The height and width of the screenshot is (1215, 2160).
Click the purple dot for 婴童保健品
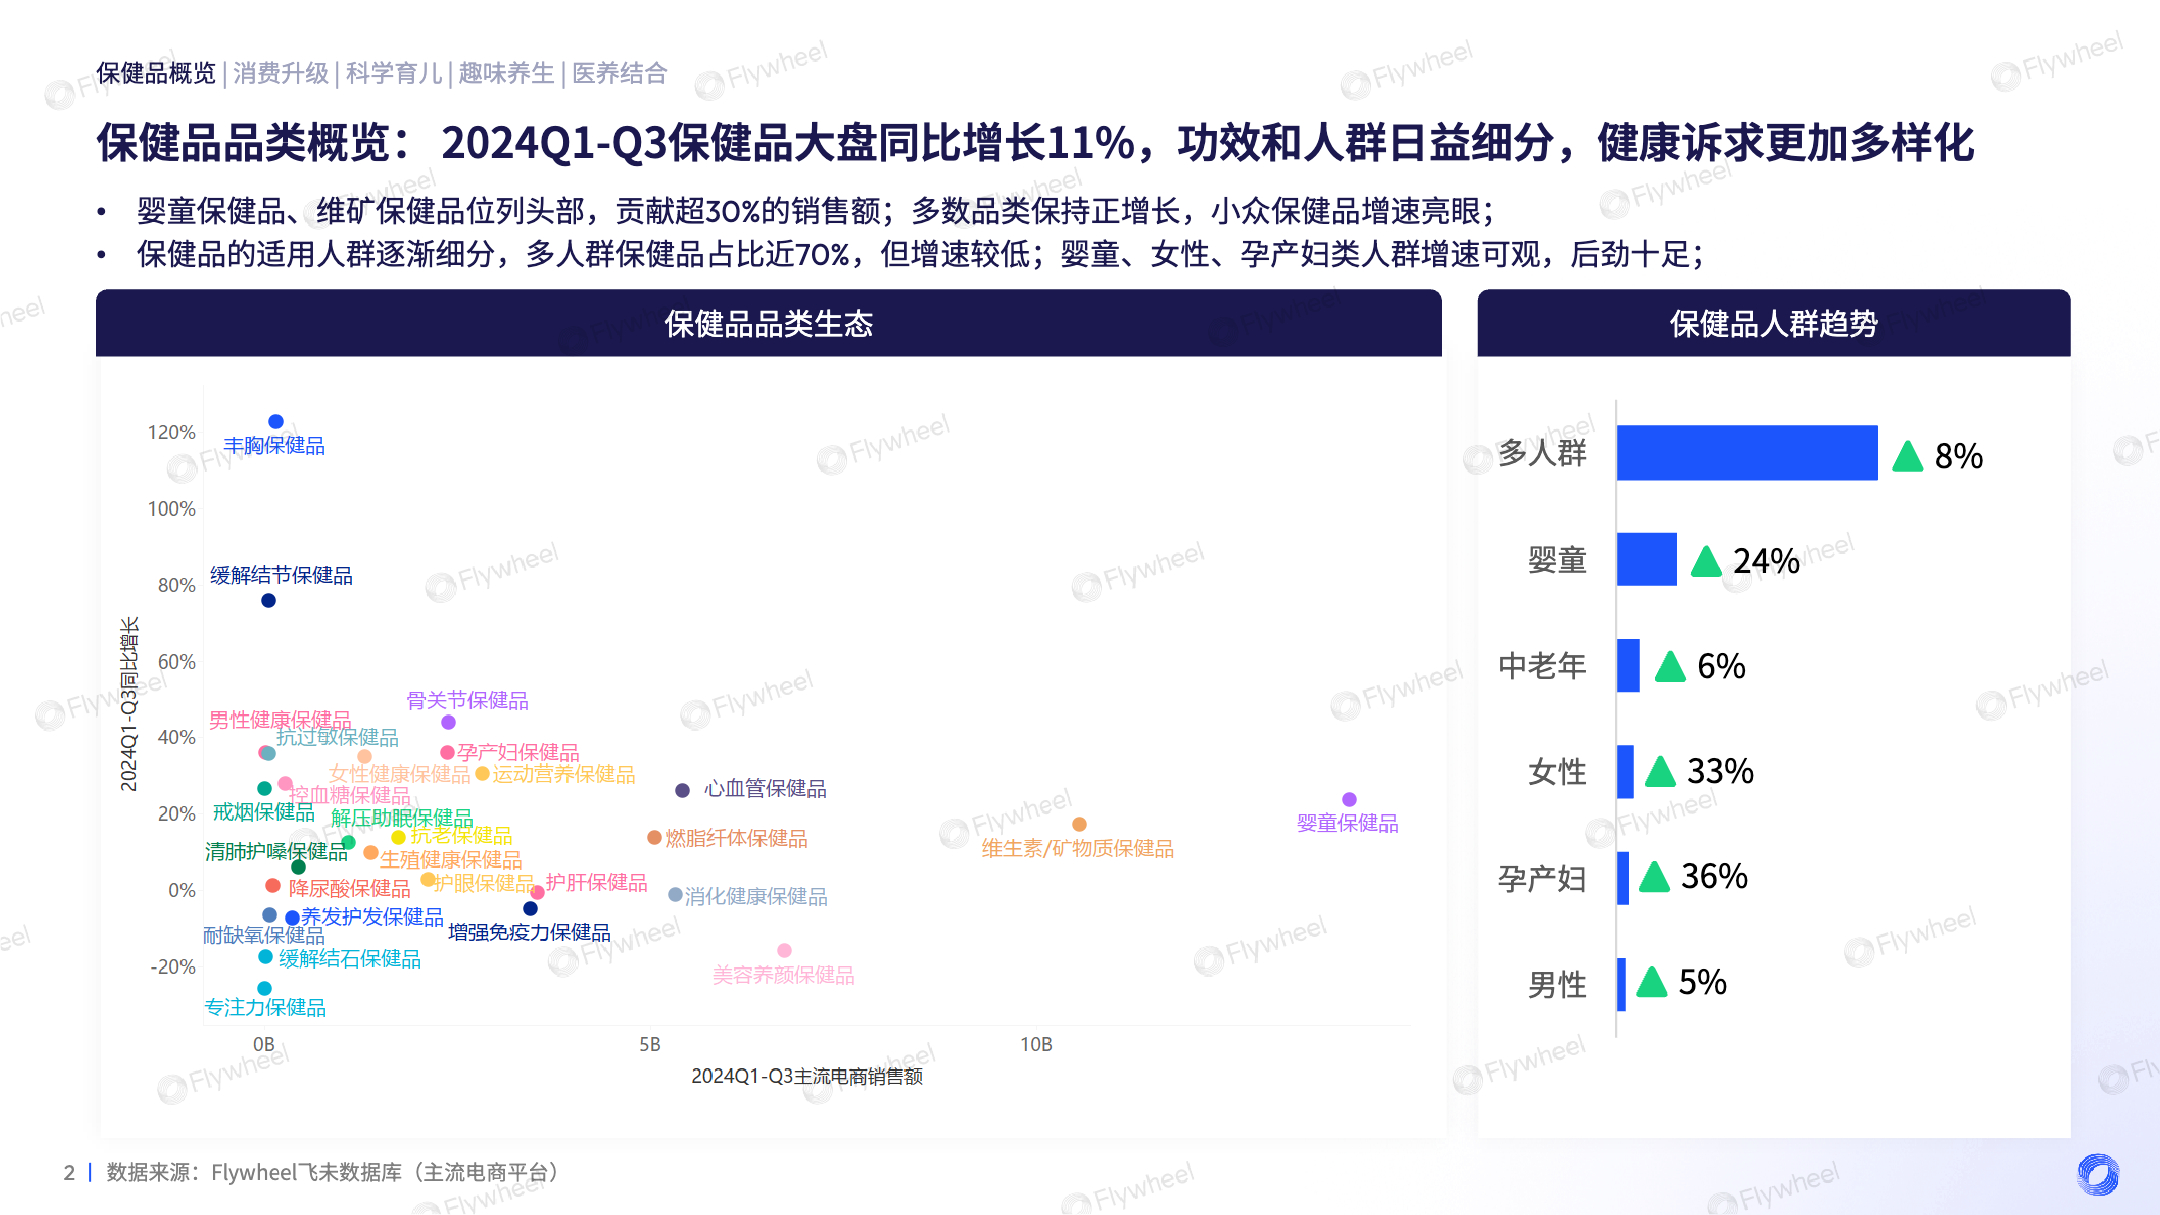click(x=1349, y=799)
